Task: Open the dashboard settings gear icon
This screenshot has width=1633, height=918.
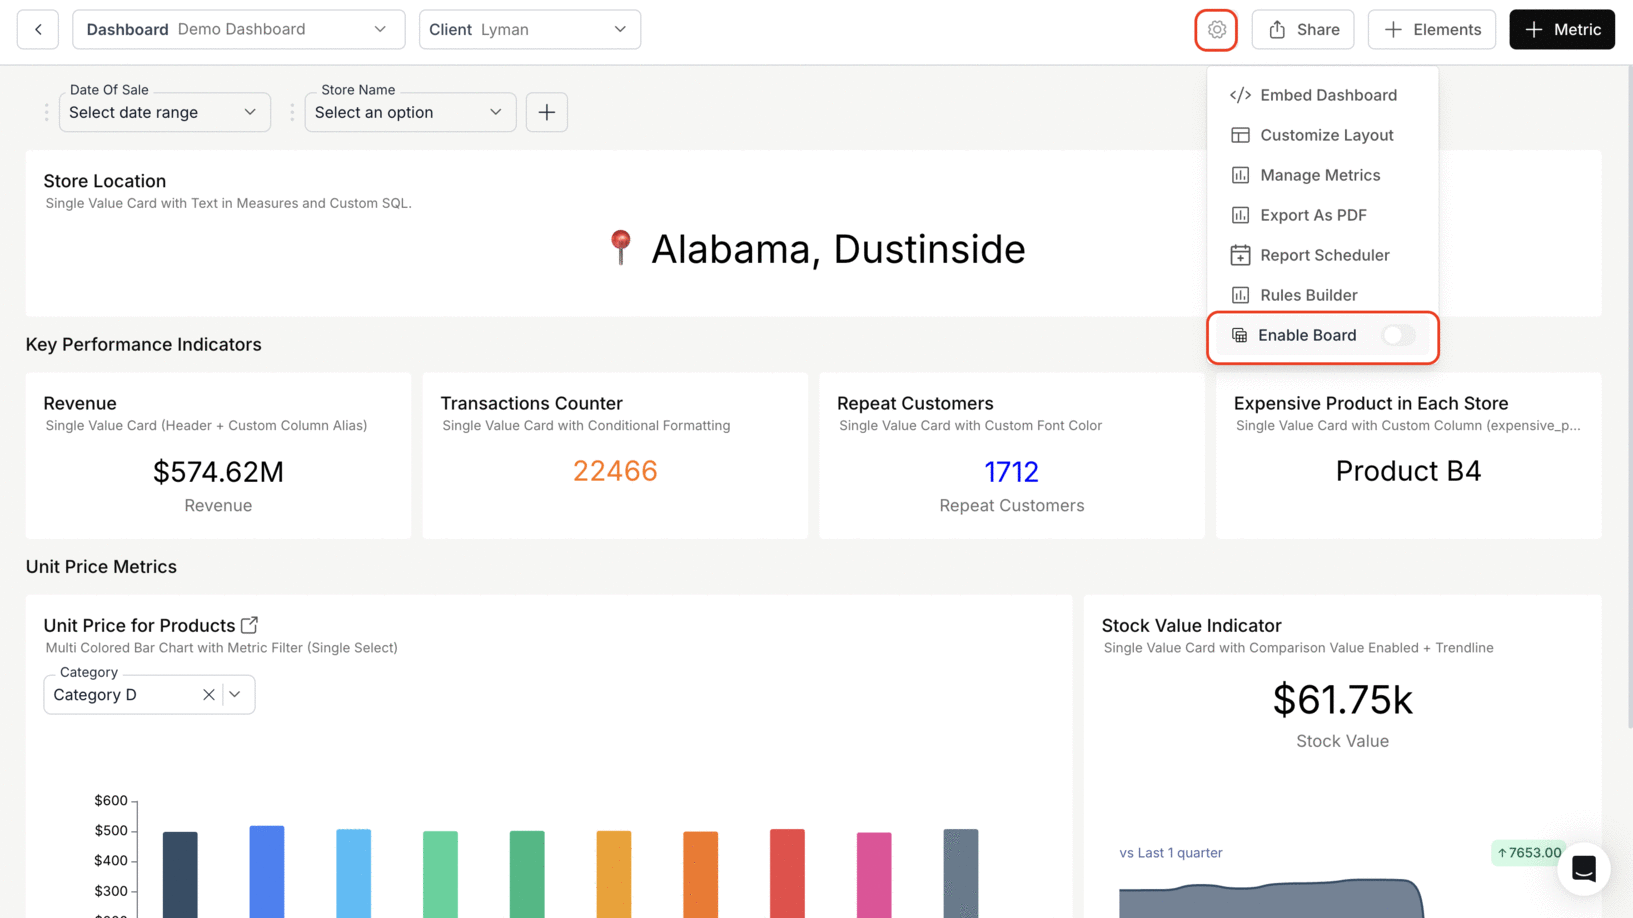Action: 1216,29
